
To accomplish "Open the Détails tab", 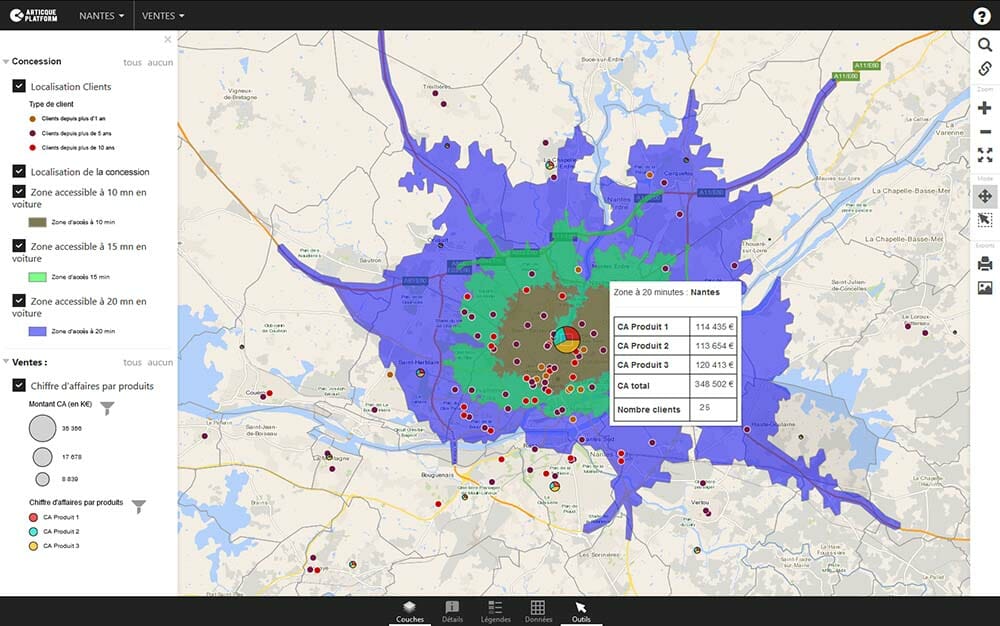I will coord(452,611).
